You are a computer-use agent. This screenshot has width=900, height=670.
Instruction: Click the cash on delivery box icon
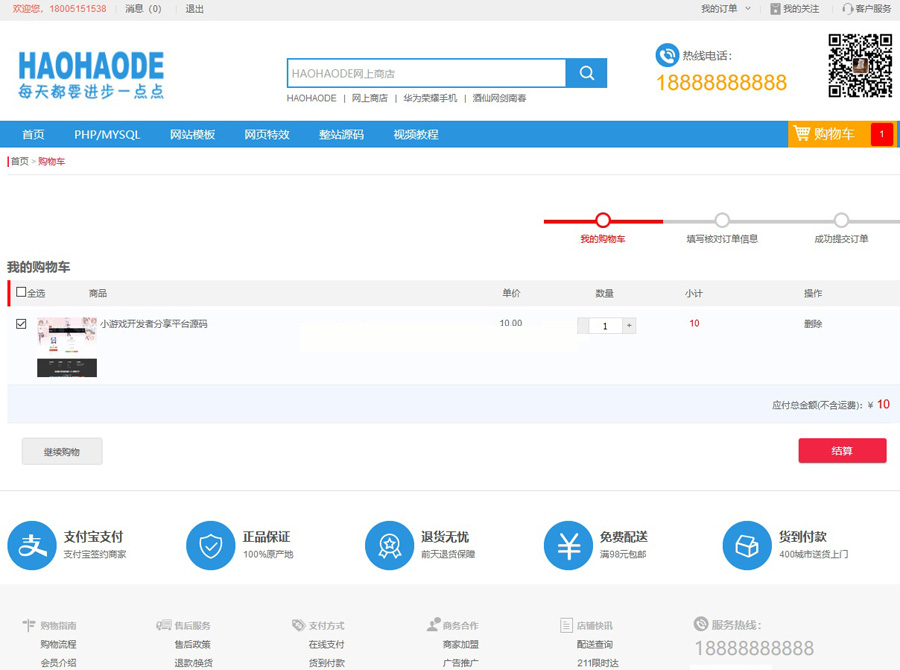[x=747, y=545]
